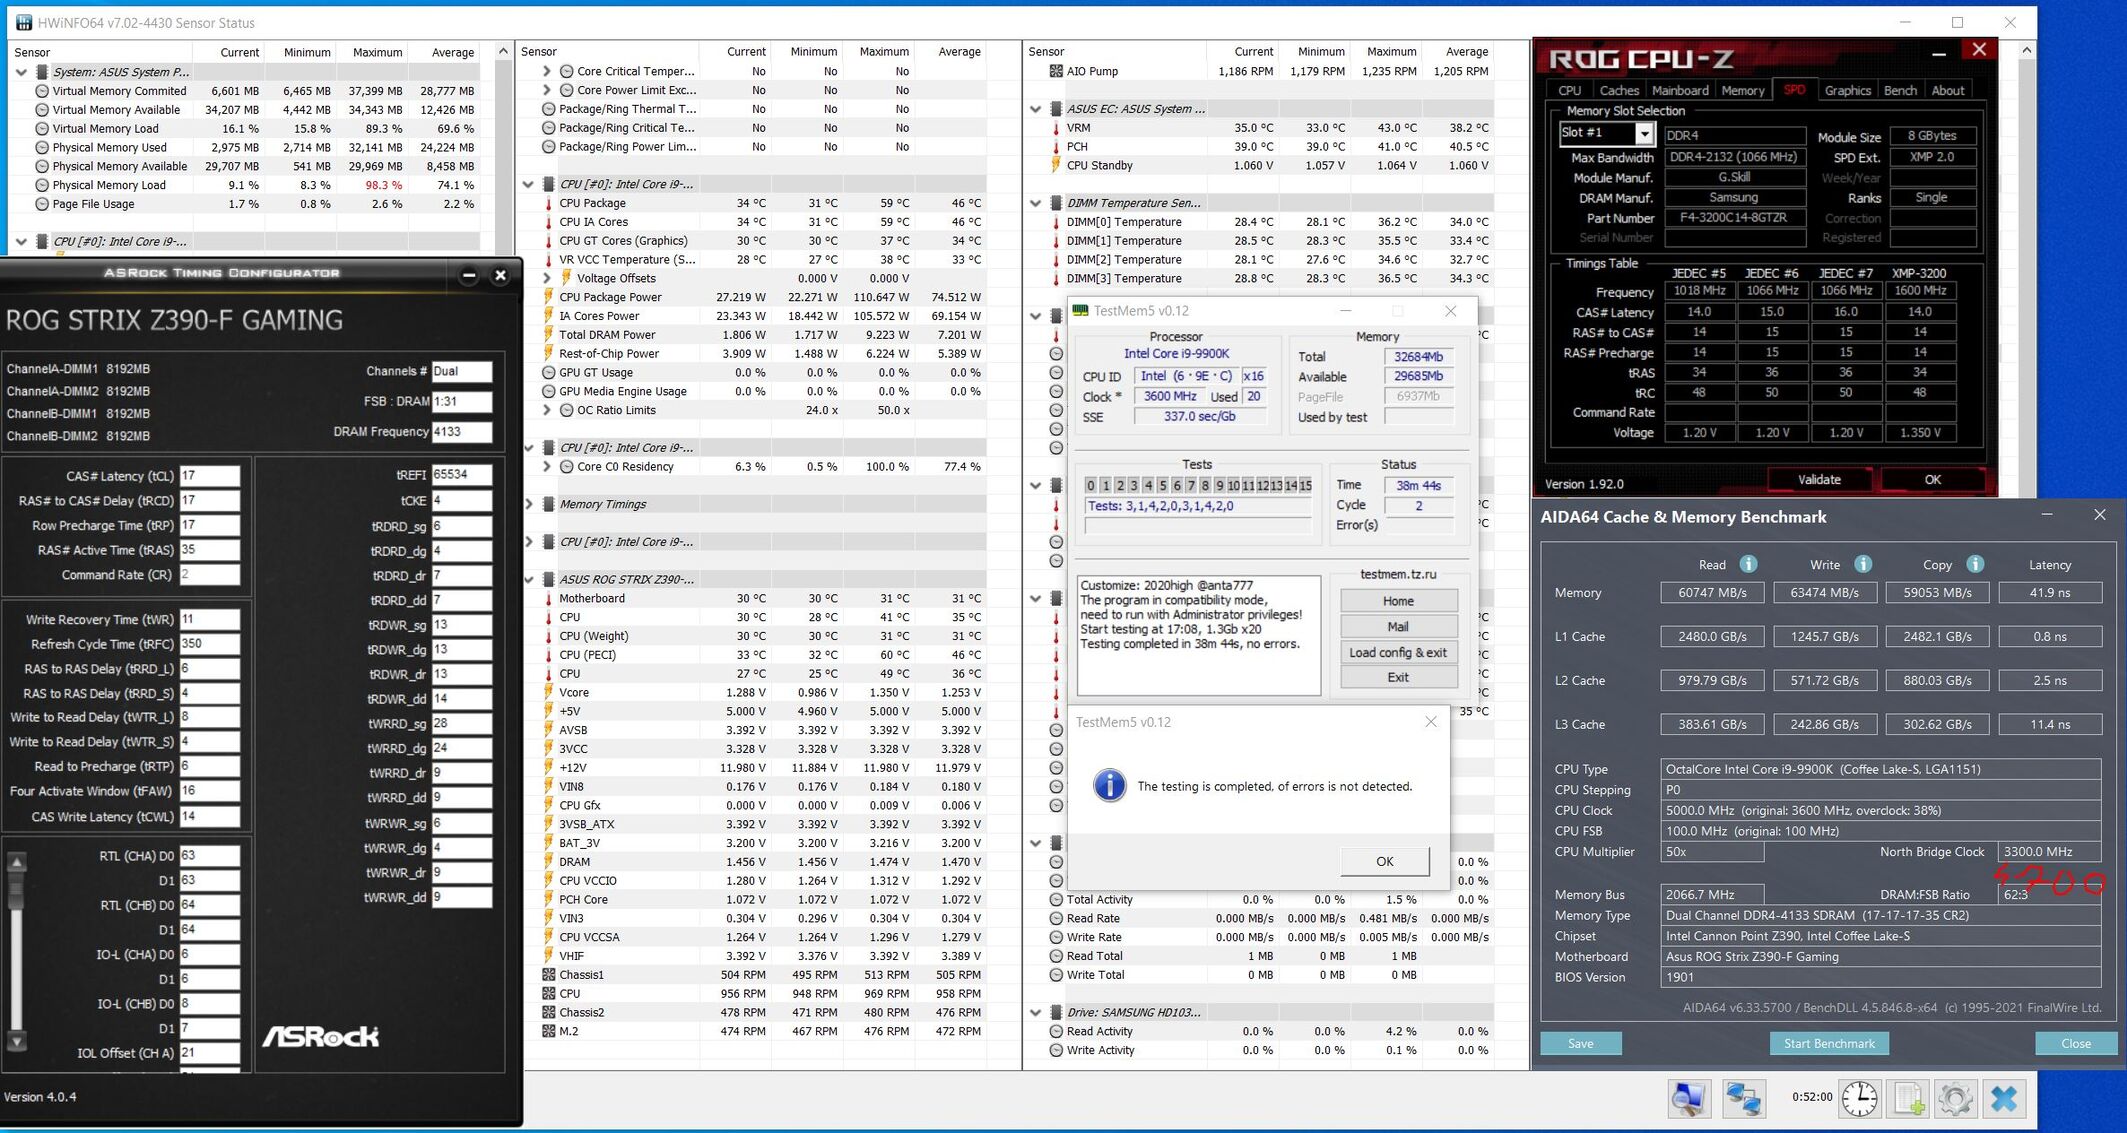Viewport: 2127px width, 1133px height.
Task: Click the Refresh Cycle Time (tRFC) field
Action: tap(209, 644)
